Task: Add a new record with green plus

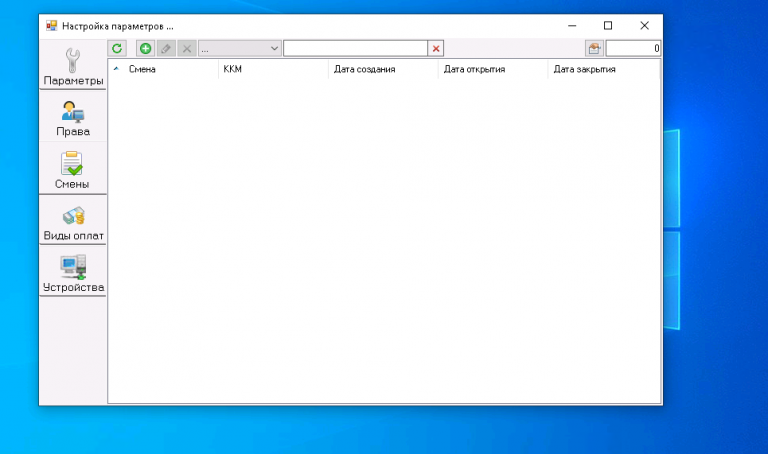Action: 145,48
